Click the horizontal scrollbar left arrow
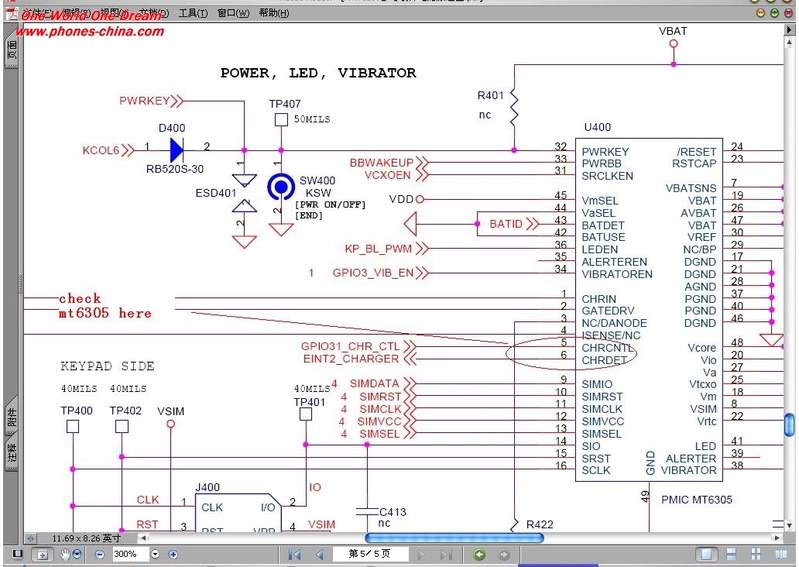 click(144, 537)
